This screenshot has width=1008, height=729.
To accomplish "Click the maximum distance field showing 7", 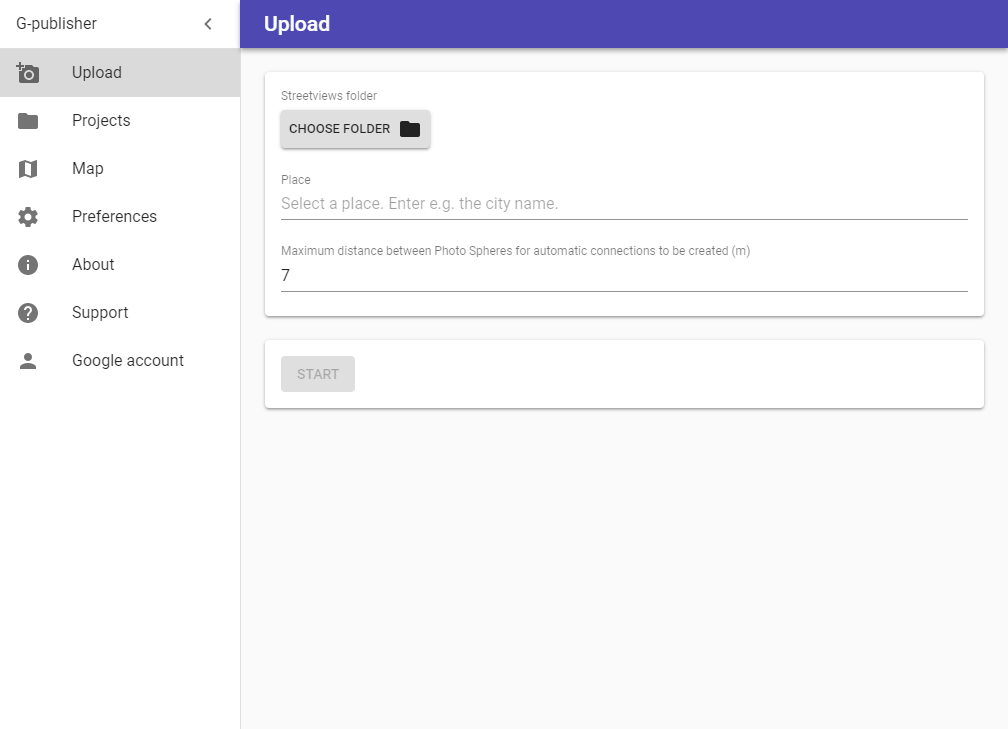I will click(x=624, y=276).
